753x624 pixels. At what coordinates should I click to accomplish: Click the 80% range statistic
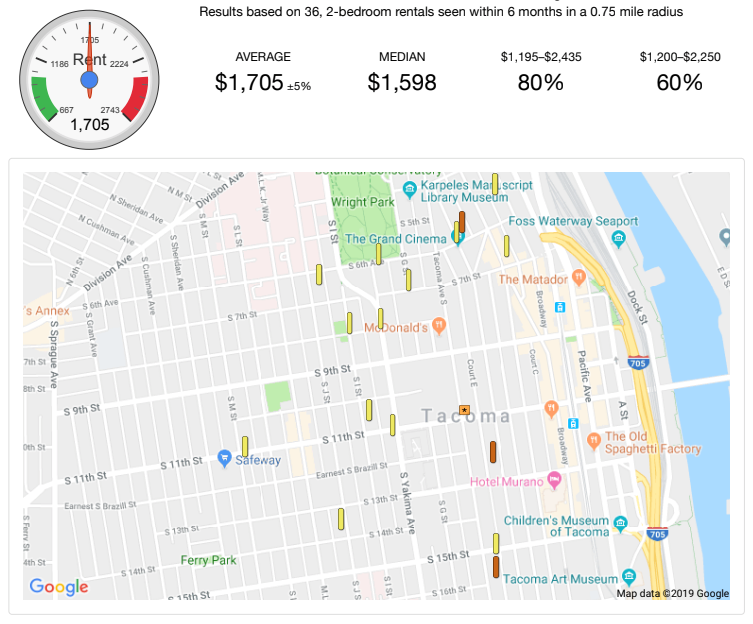(x=541, y=83)
